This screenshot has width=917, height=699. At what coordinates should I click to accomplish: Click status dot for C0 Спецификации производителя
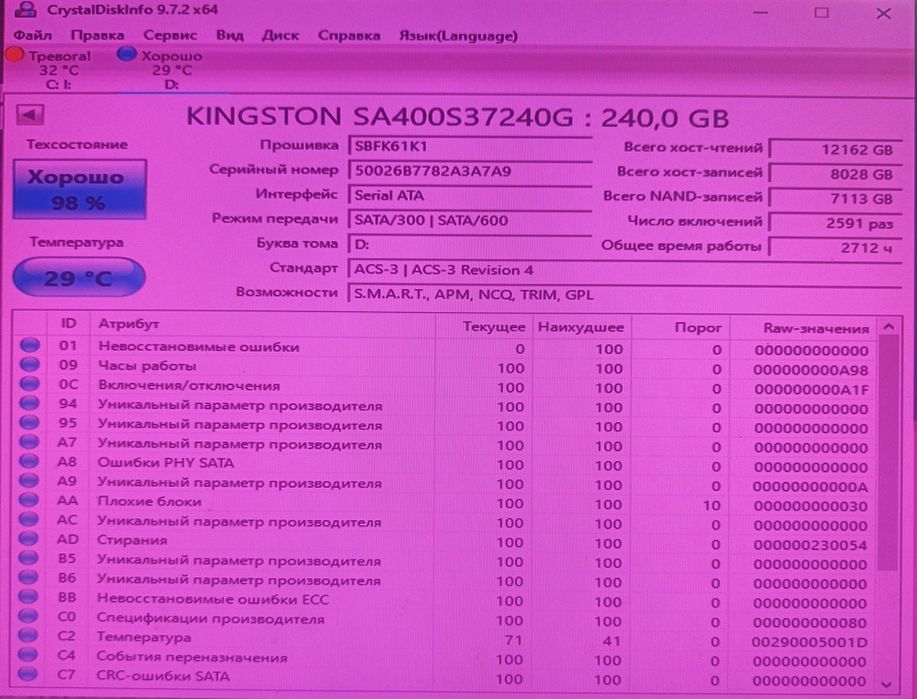[x=27, y=615]
